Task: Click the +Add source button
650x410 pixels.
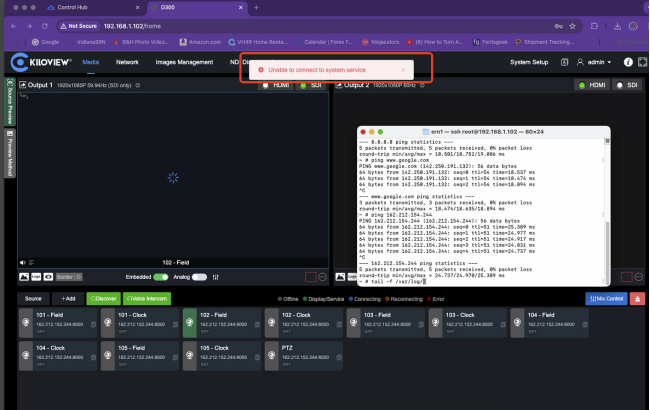Action: coord(68,298)
